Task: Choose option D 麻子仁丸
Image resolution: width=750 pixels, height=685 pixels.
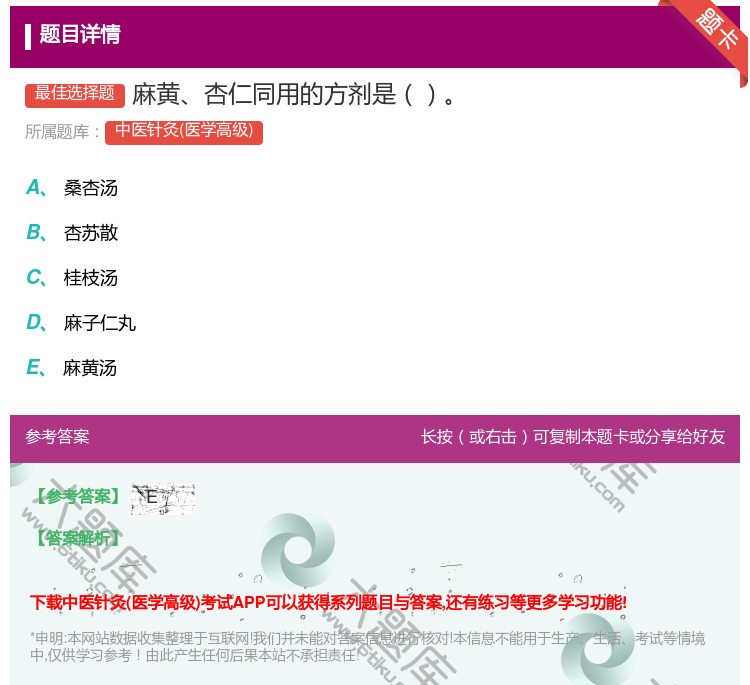Action: pos(81,323)
